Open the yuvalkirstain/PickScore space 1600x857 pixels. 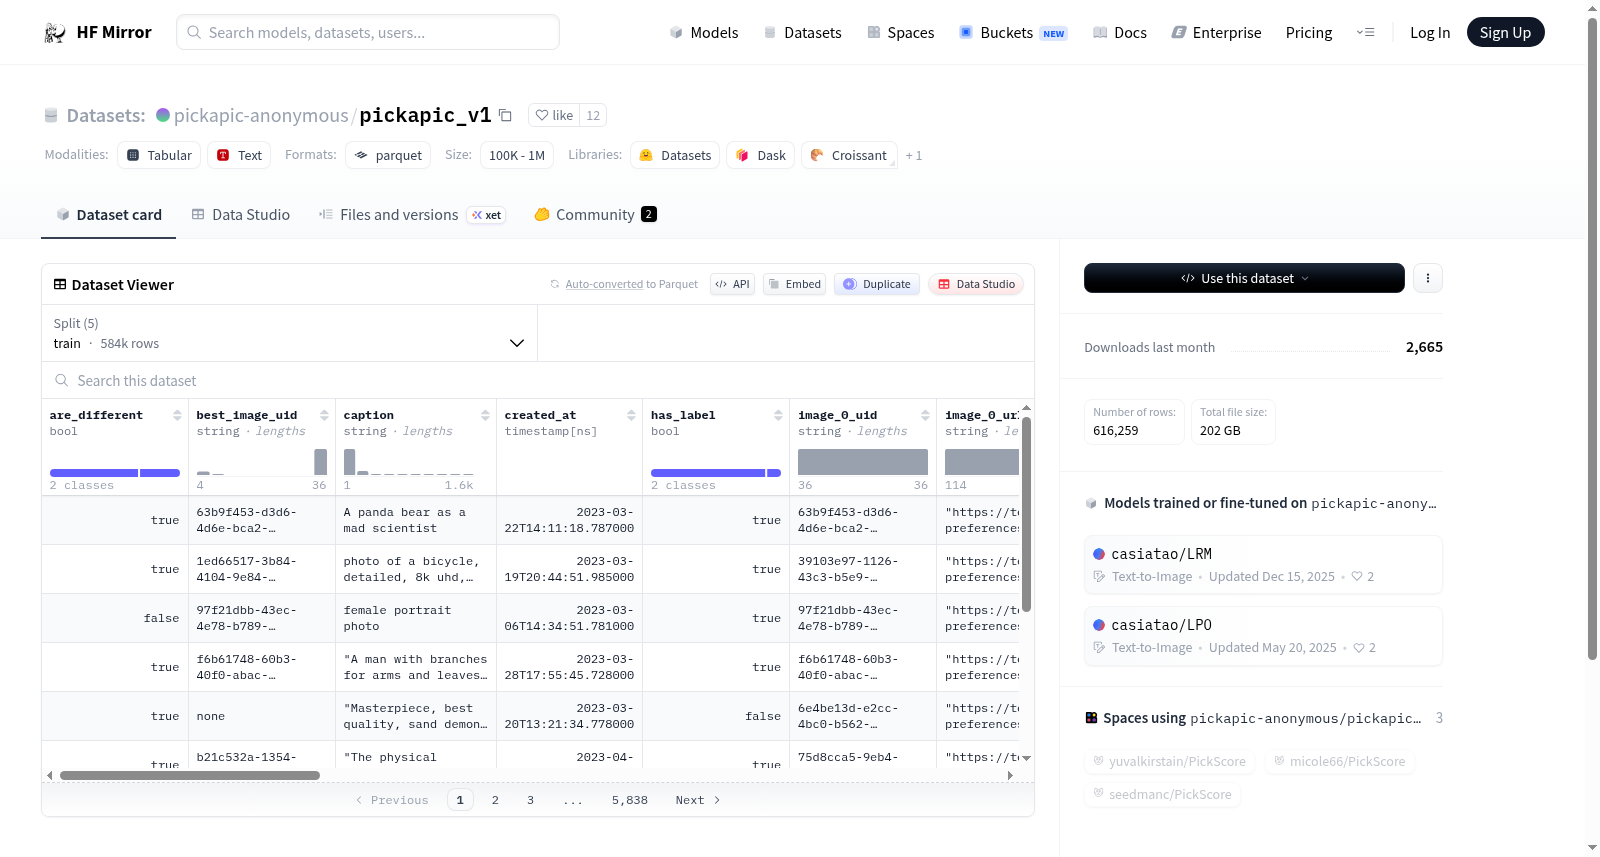(x=1169, y=762)
